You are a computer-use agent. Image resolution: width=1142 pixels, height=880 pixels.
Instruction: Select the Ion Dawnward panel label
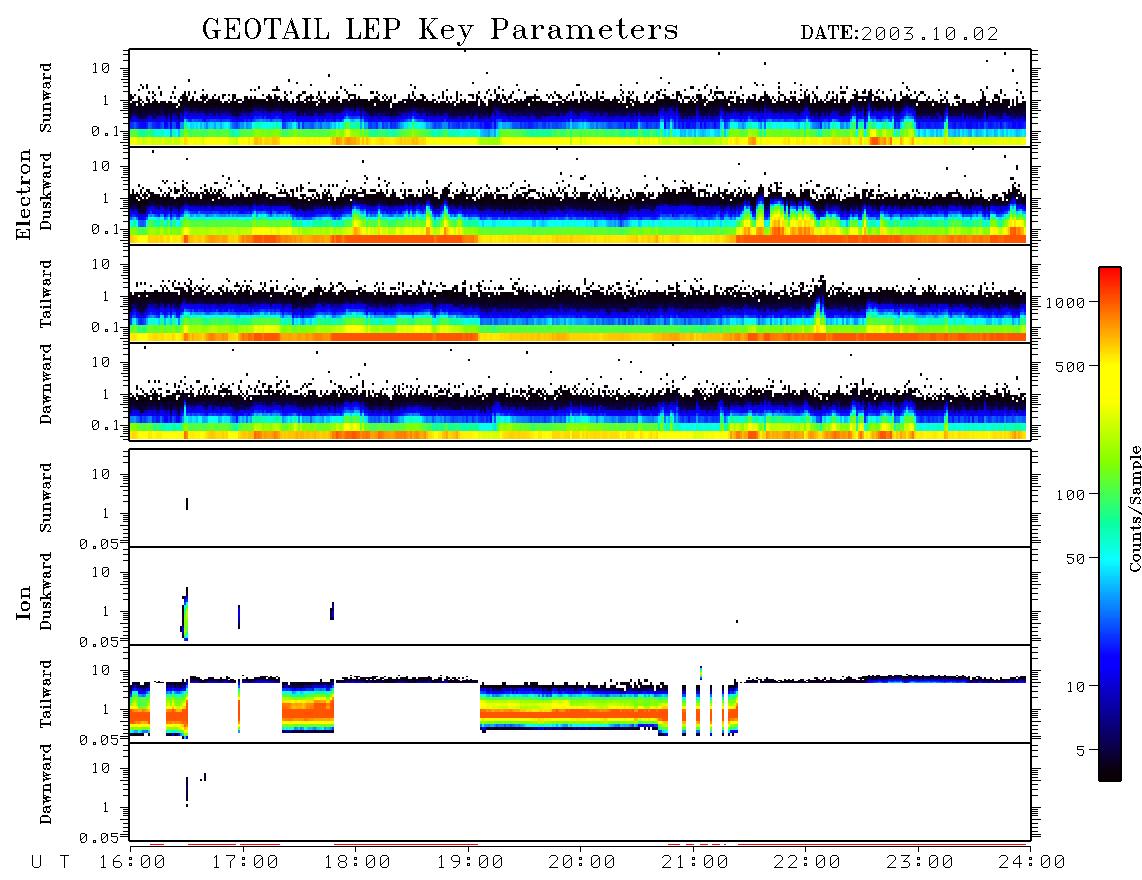pyautogui.click(x=46, y=784)
